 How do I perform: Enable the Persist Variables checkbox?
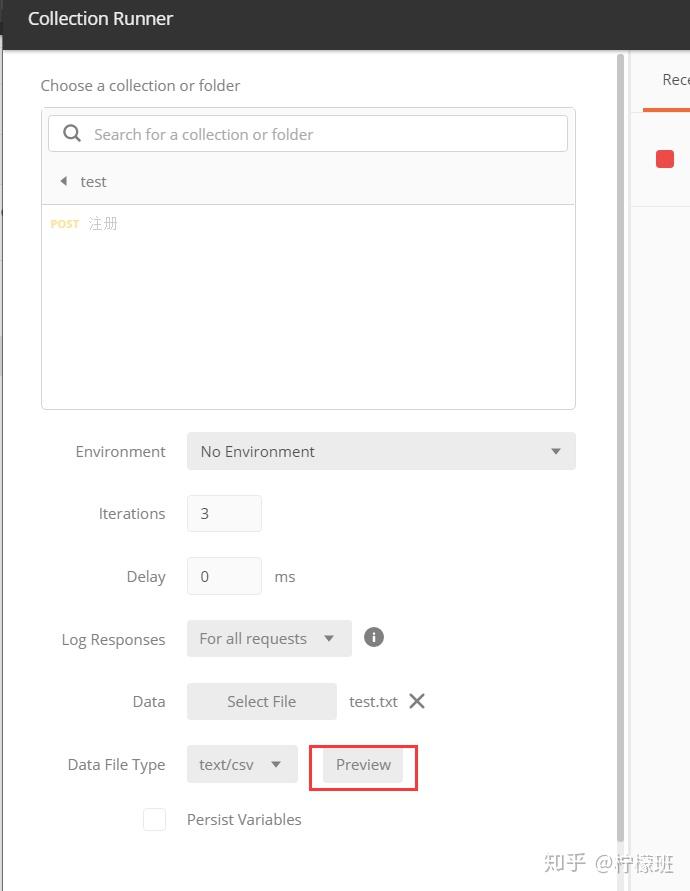point(155,819)
